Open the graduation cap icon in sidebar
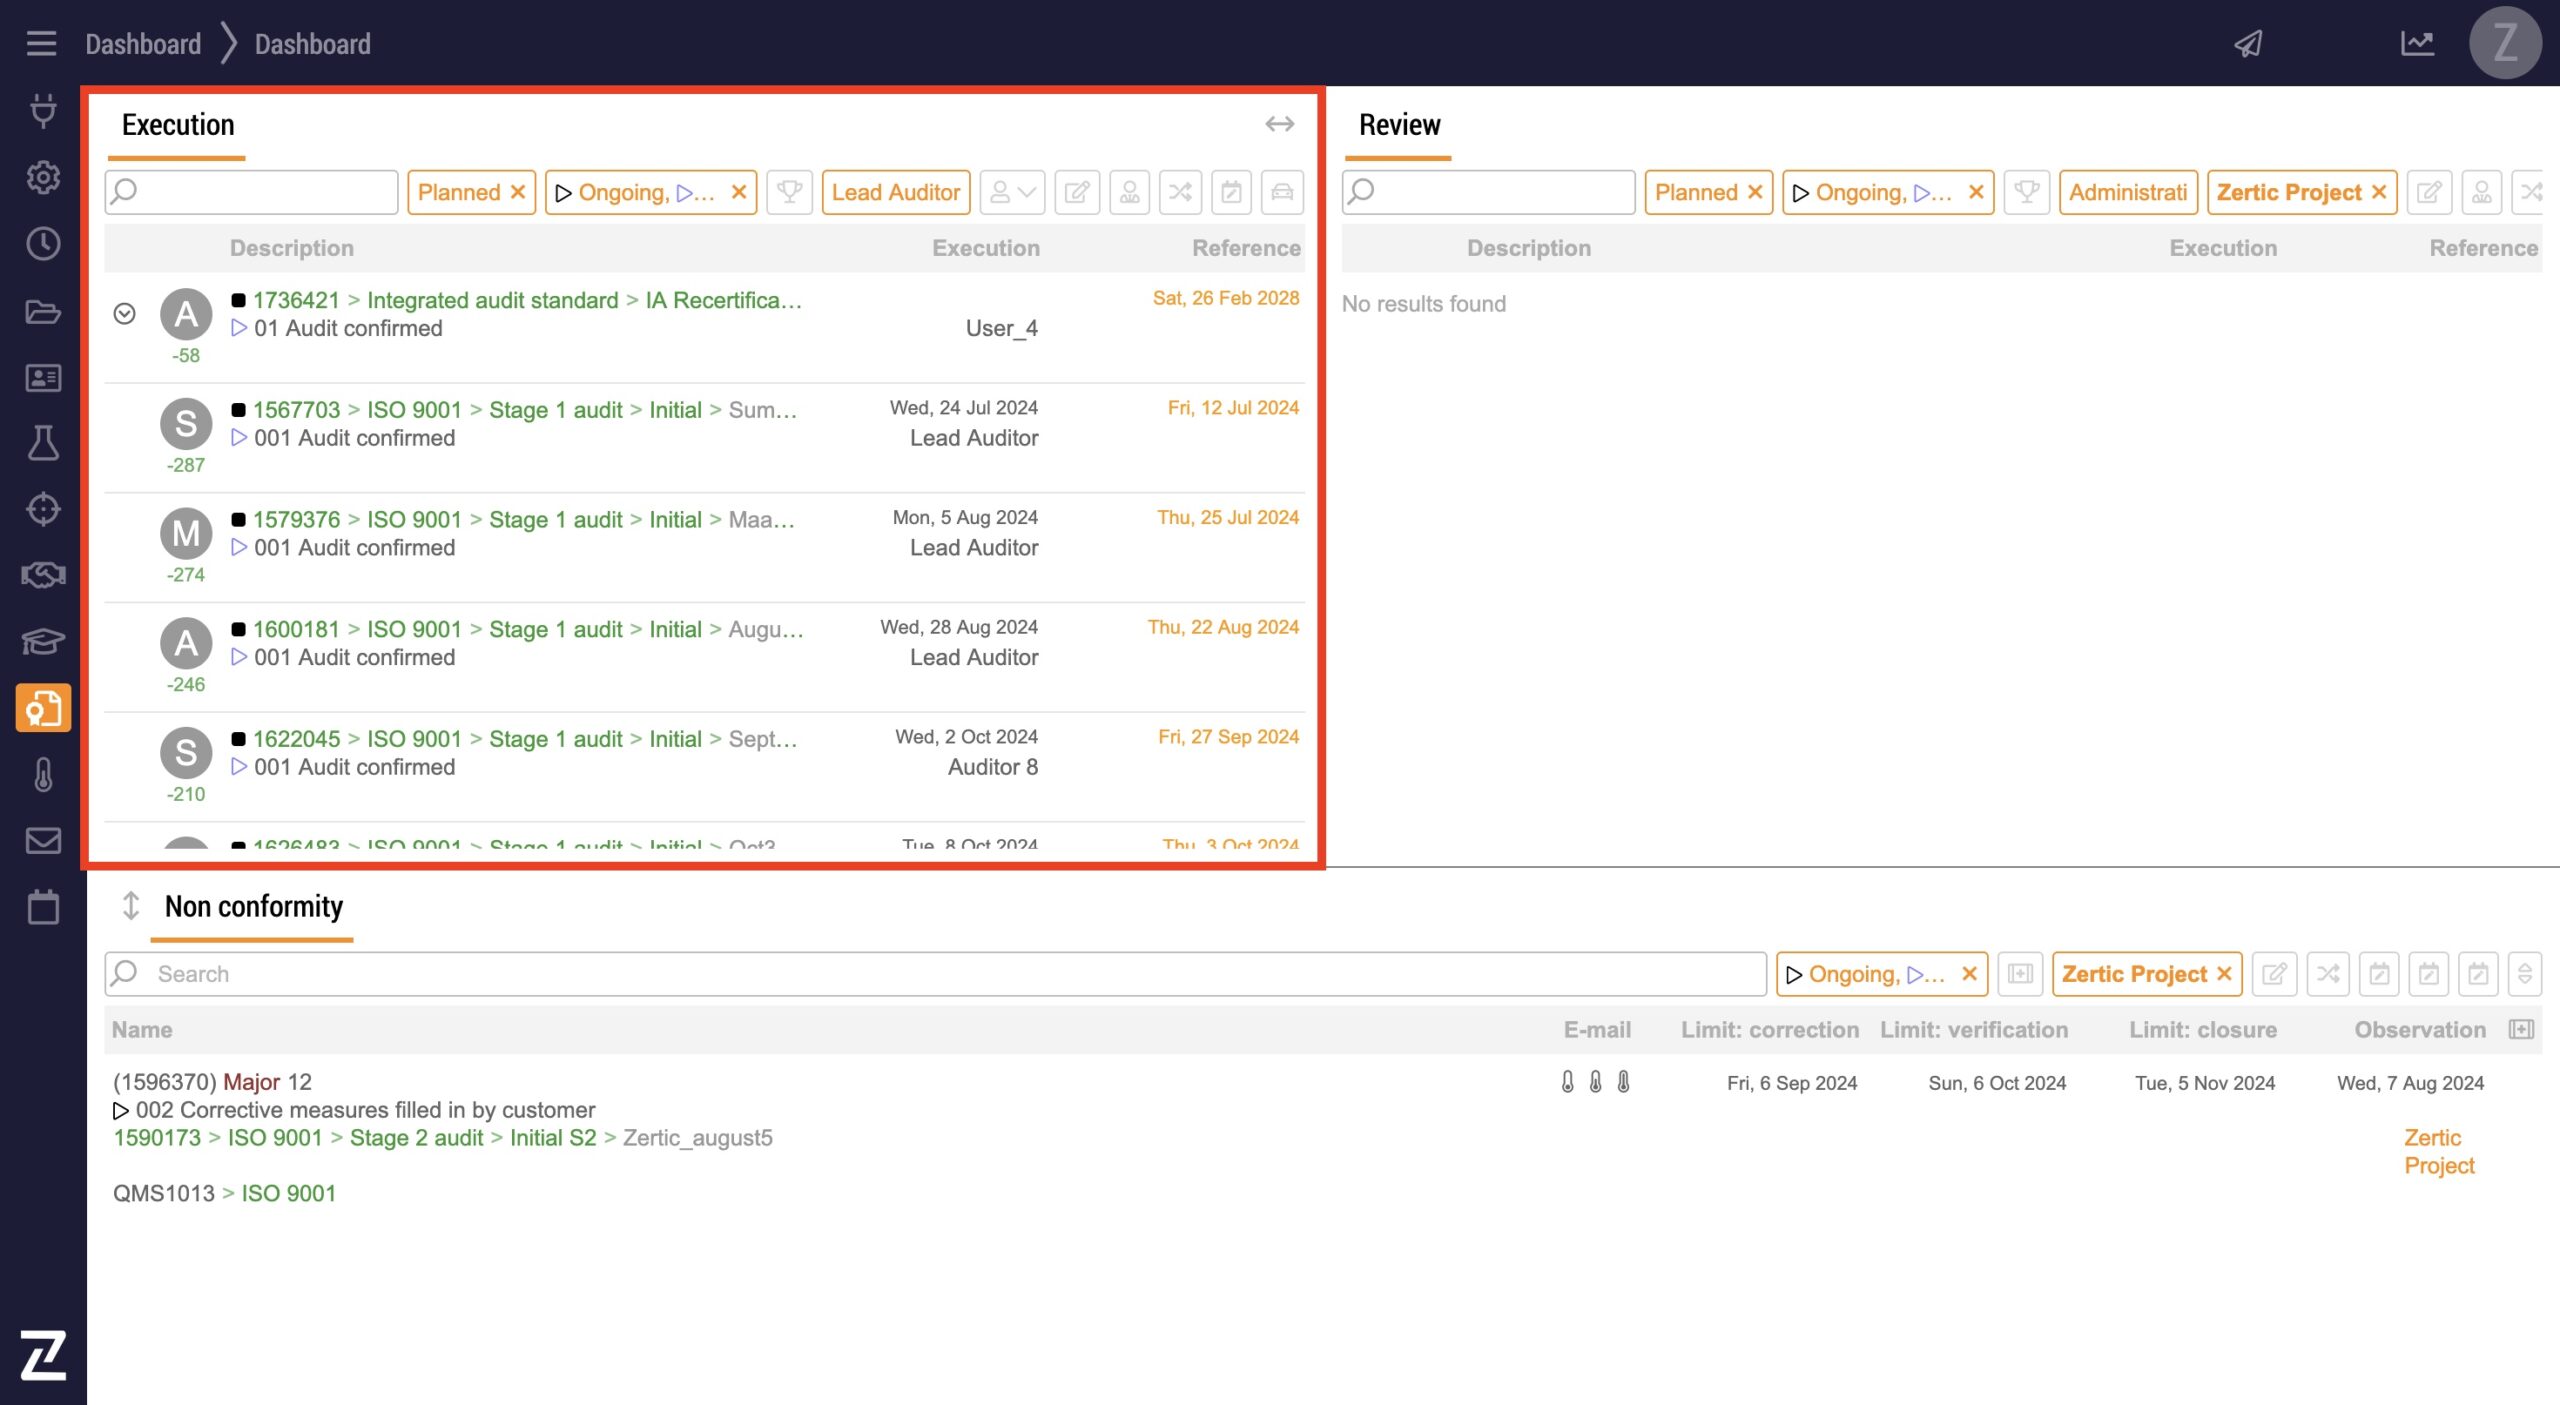 43,641
